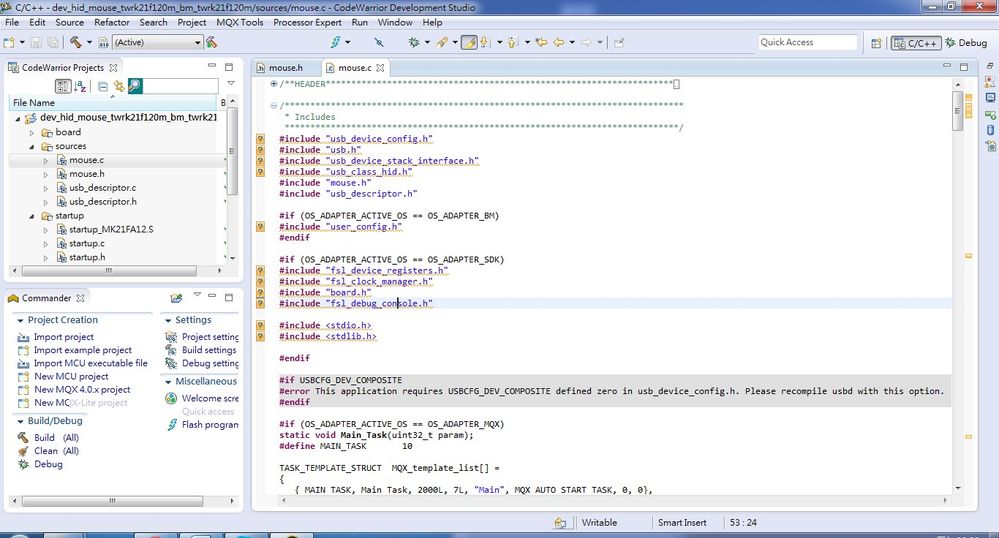Collapse the sources folder in tree
This screenshot has height=538, width=999.
point(31,147)
